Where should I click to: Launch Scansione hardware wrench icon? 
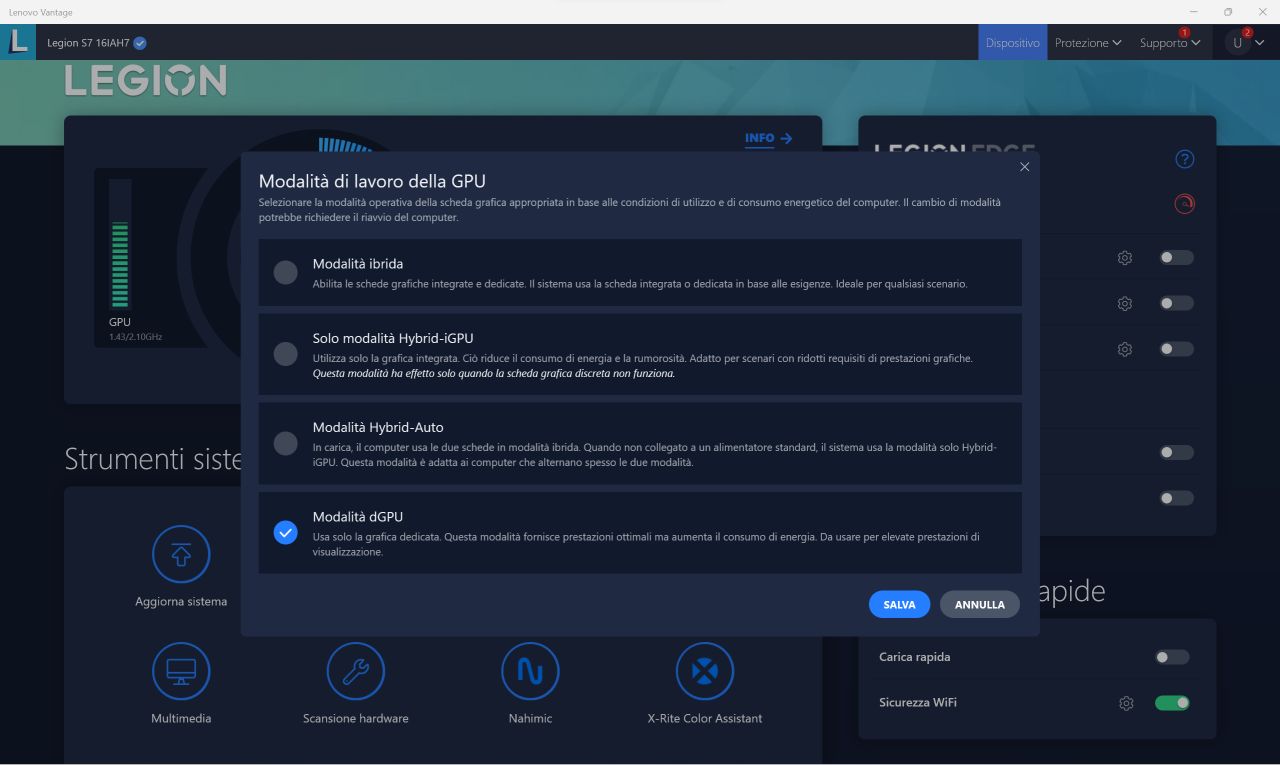click(356, 671)
